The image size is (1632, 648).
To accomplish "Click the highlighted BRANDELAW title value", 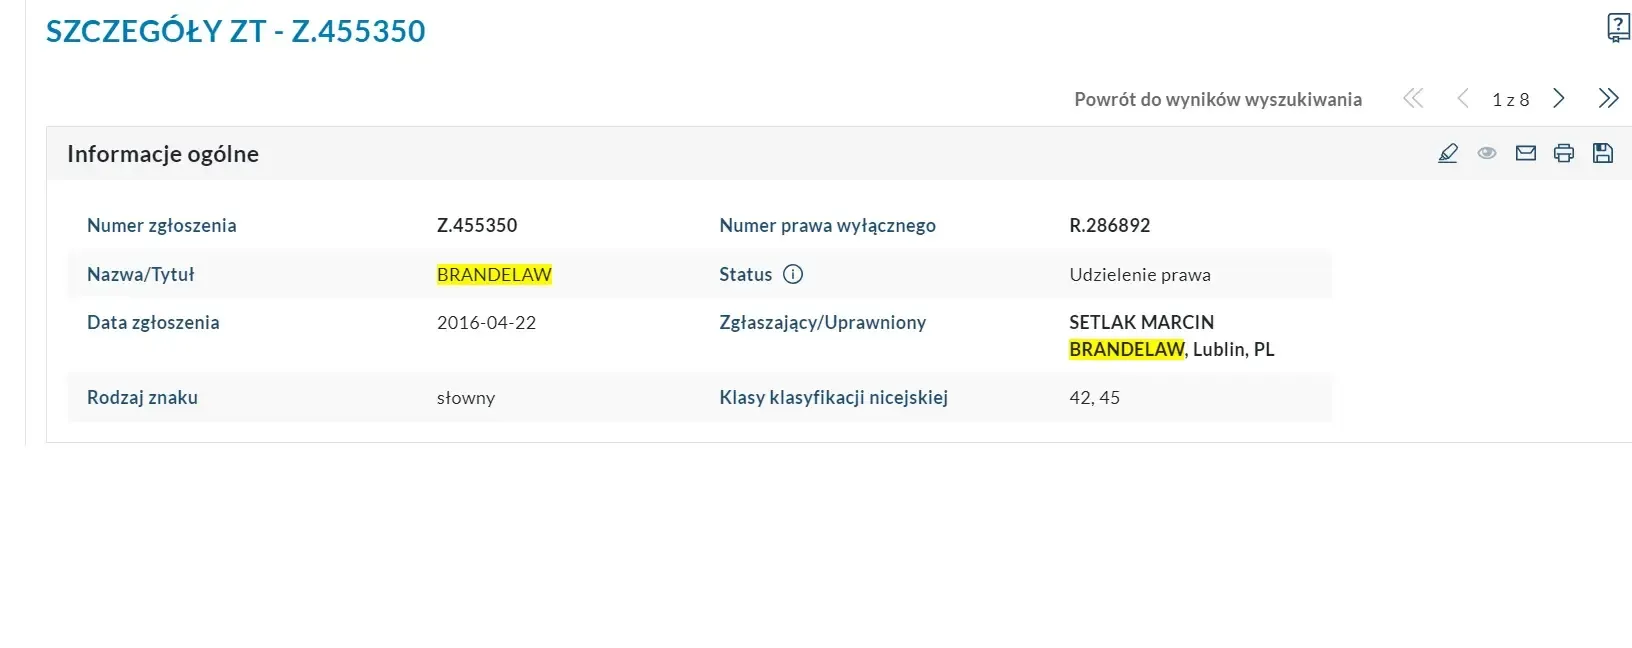I will [494, 275].
